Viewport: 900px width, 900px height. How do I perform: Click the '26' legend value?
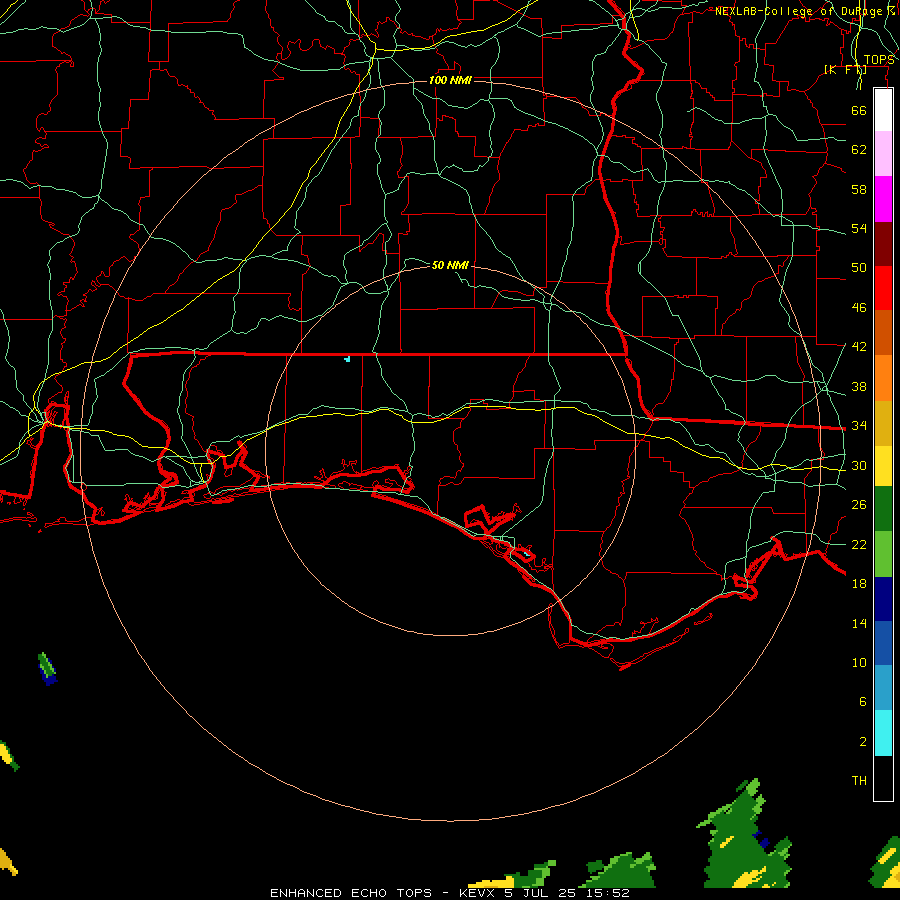pyautogui.click(x=859, y=505)
